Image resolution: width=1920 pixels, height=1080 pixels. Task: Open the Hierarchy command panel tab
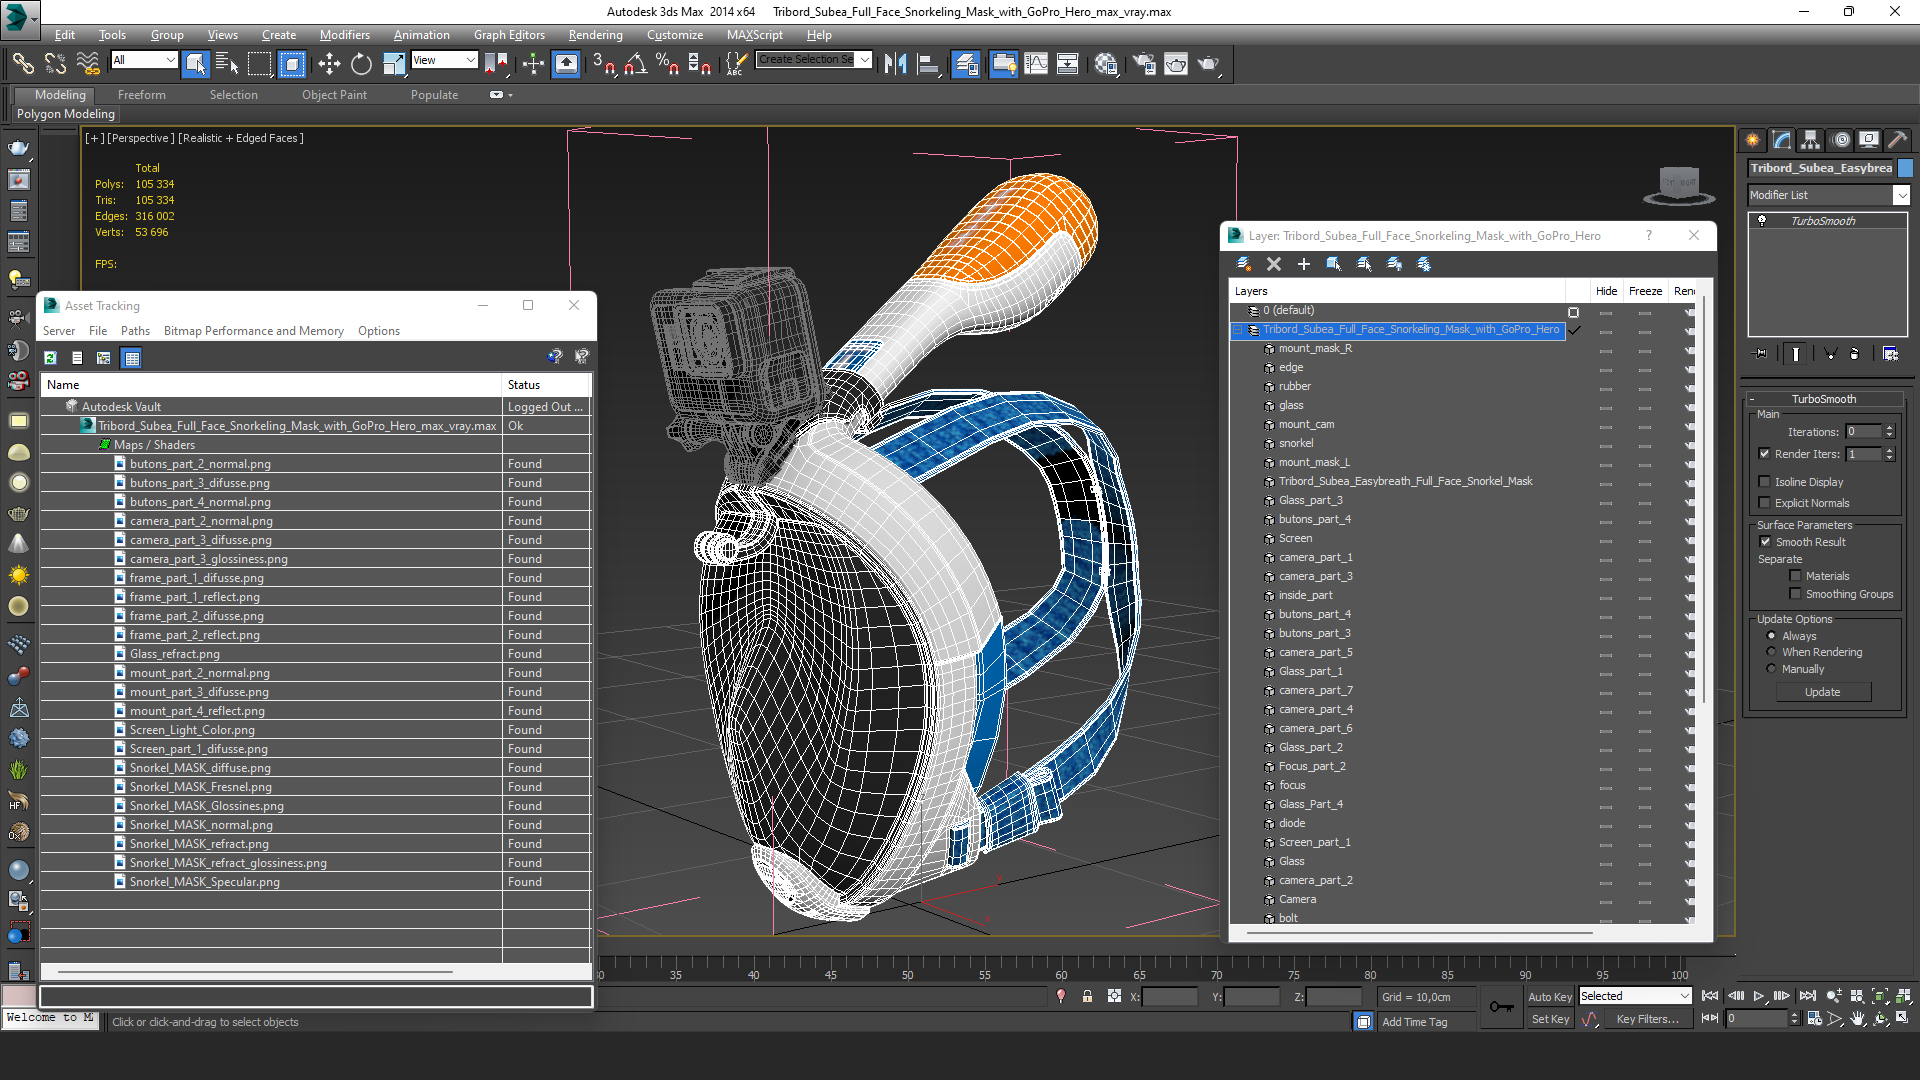coord(1811,140)
